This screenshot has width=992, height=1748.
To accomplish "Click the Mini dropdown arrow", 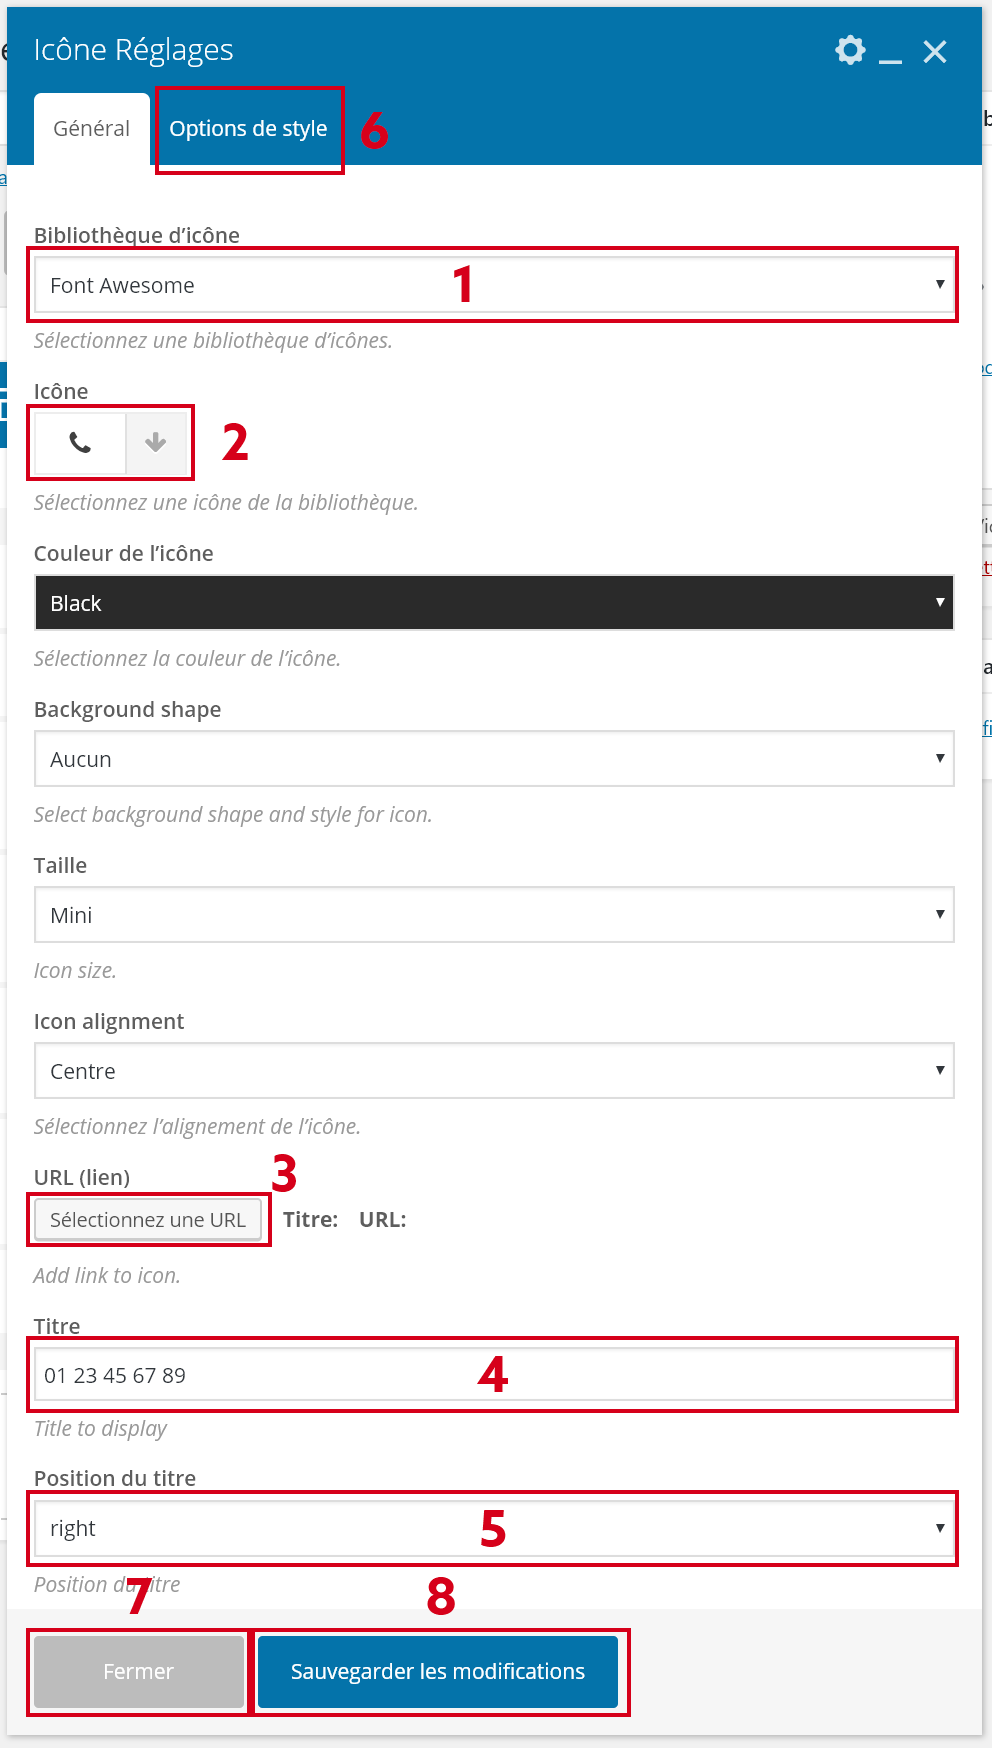I will pyautogui.click(x=940, y=915).
